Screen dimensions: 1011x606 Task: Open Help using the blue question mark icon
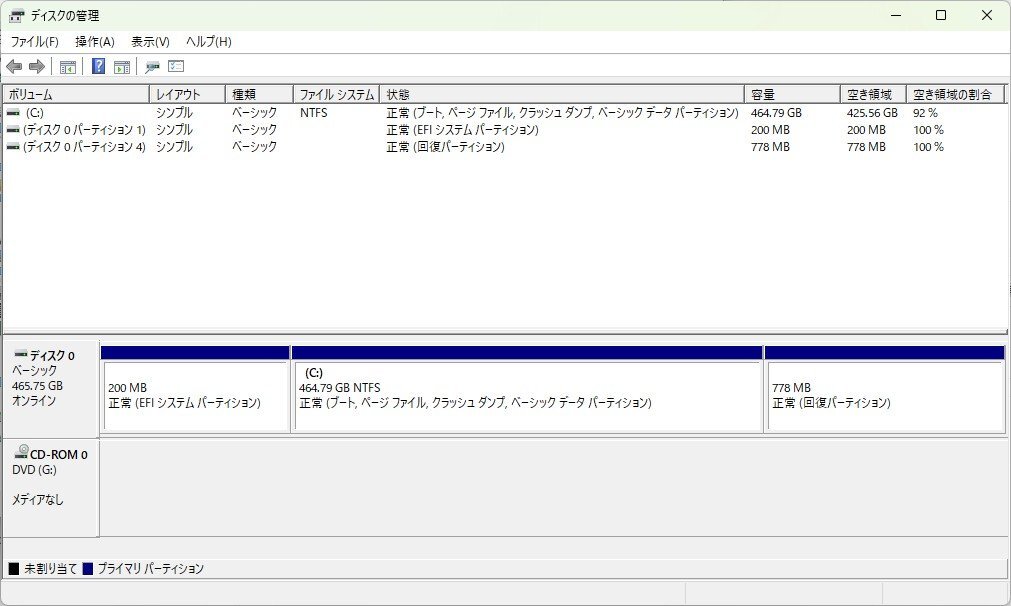97,66
